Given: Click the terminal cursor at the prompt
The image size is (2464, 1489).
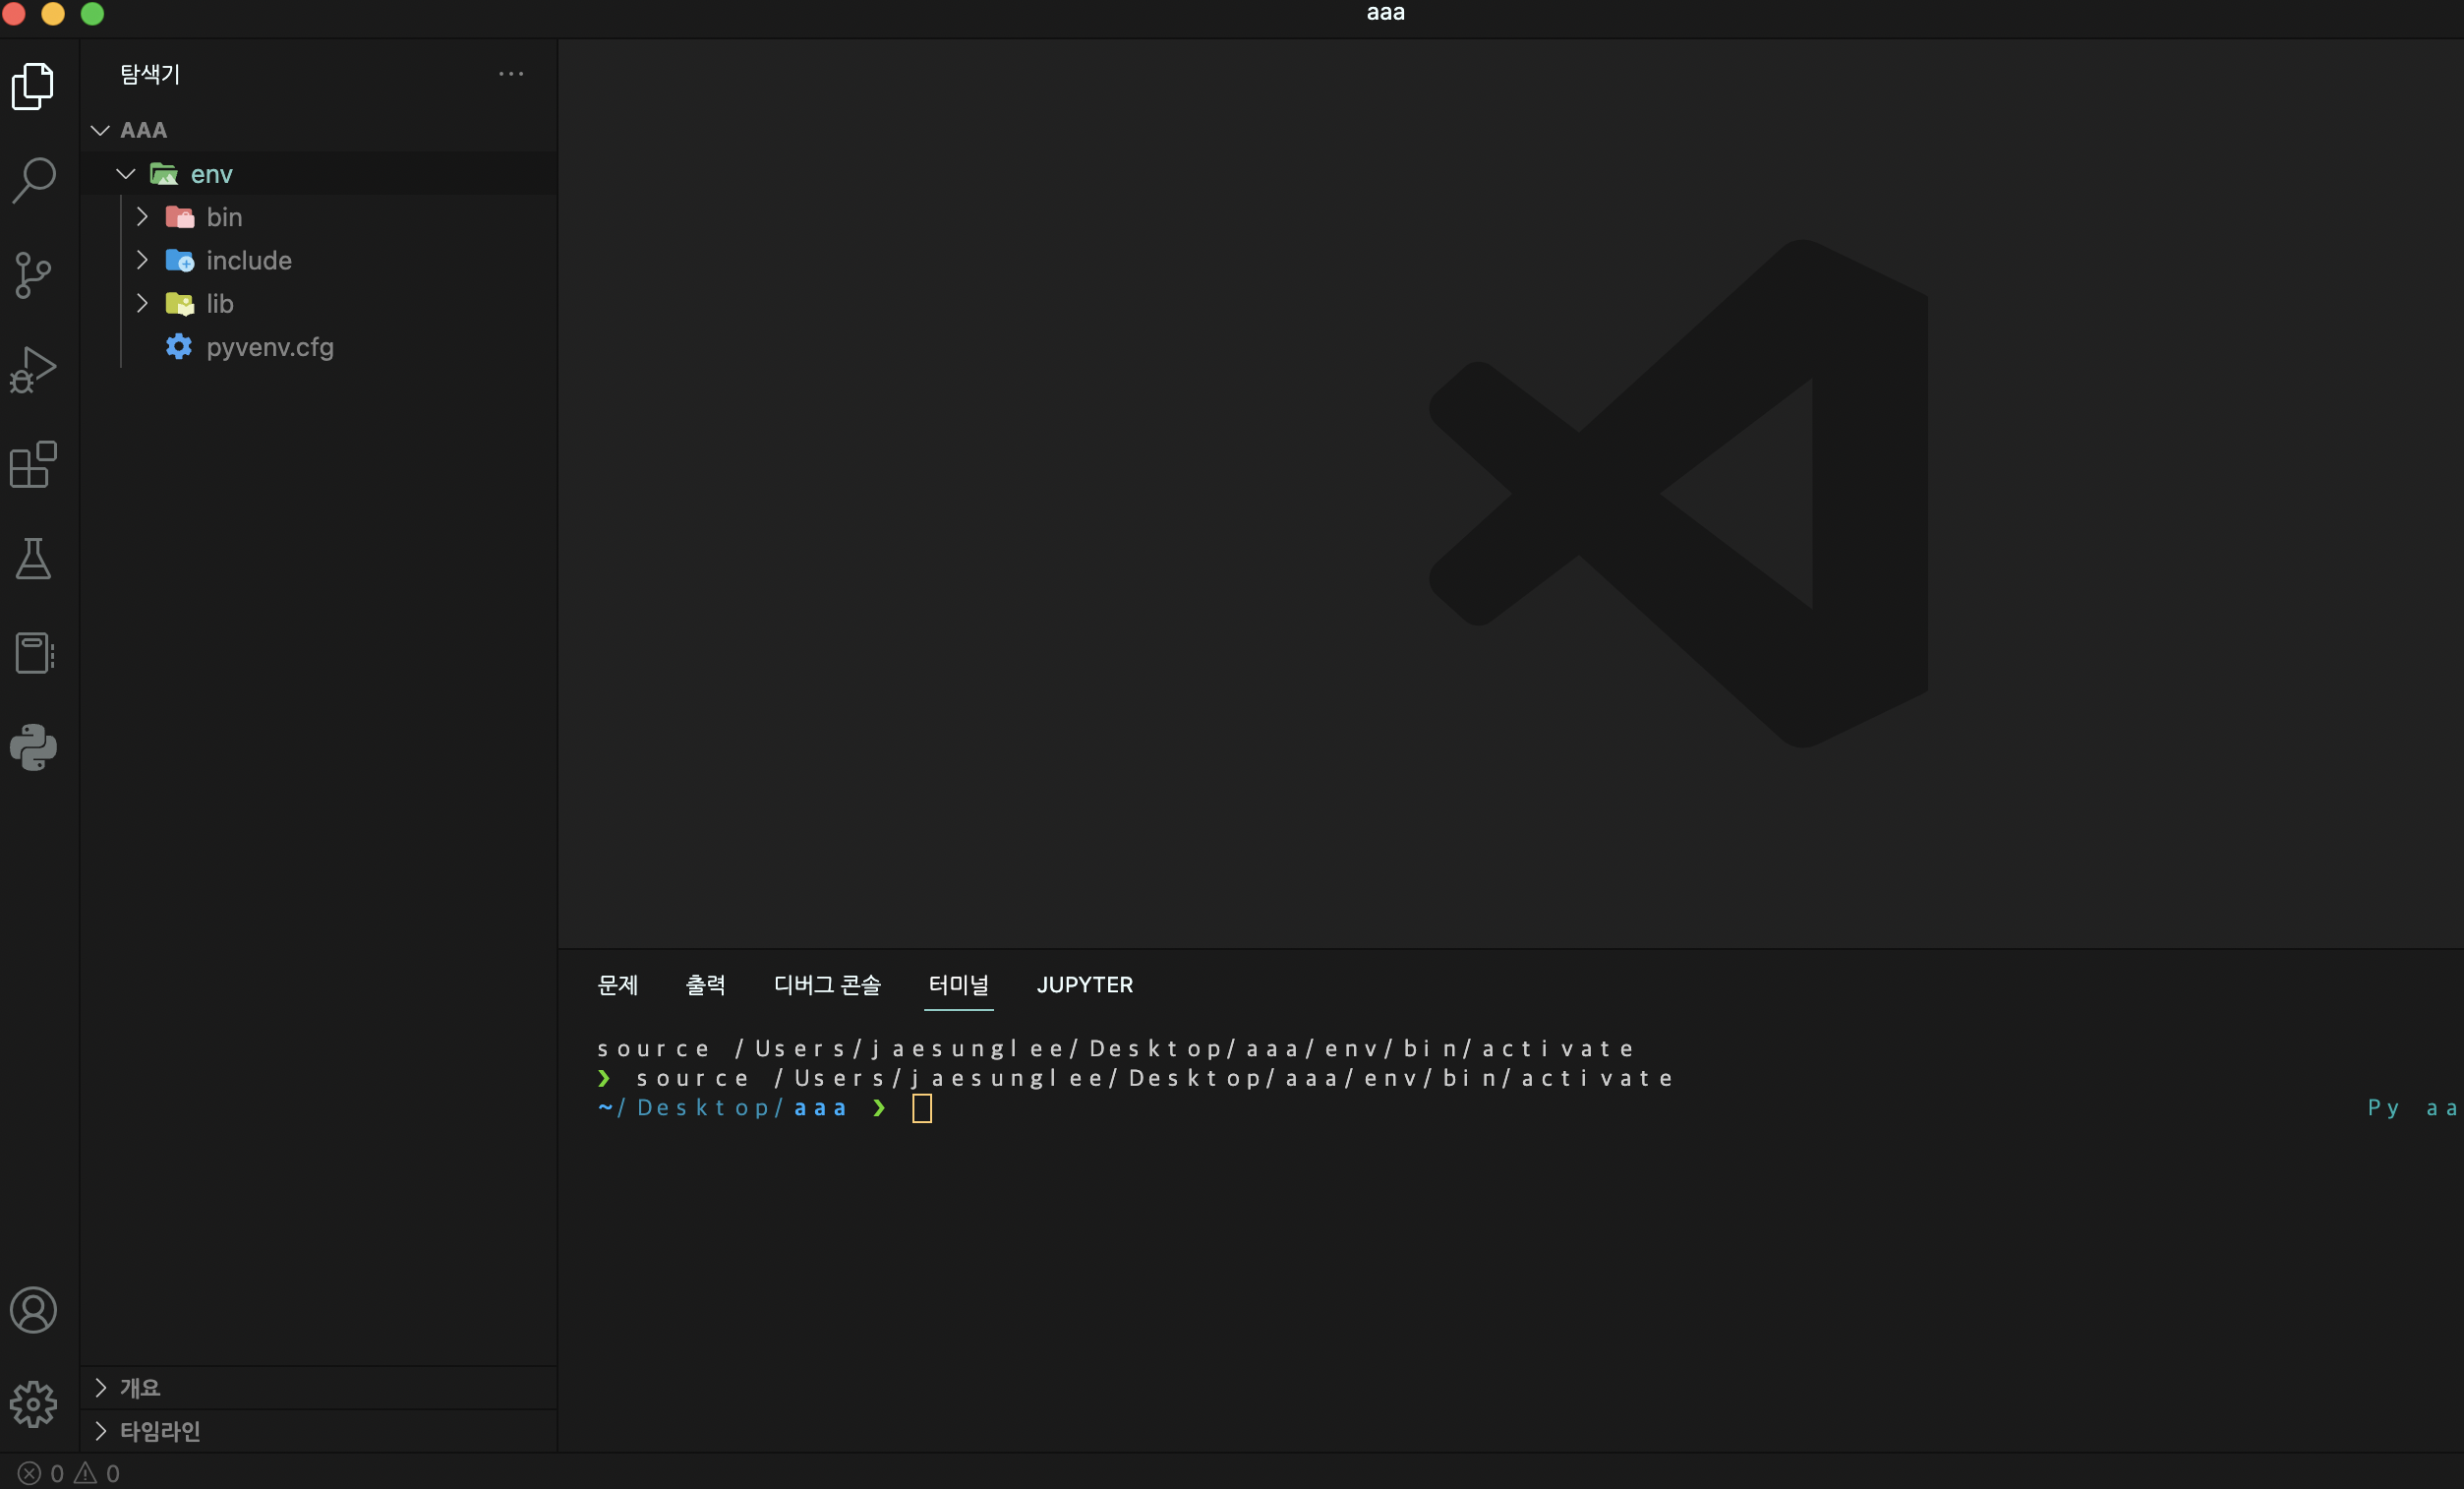Looking at the screenshot, I should 922,1108.
